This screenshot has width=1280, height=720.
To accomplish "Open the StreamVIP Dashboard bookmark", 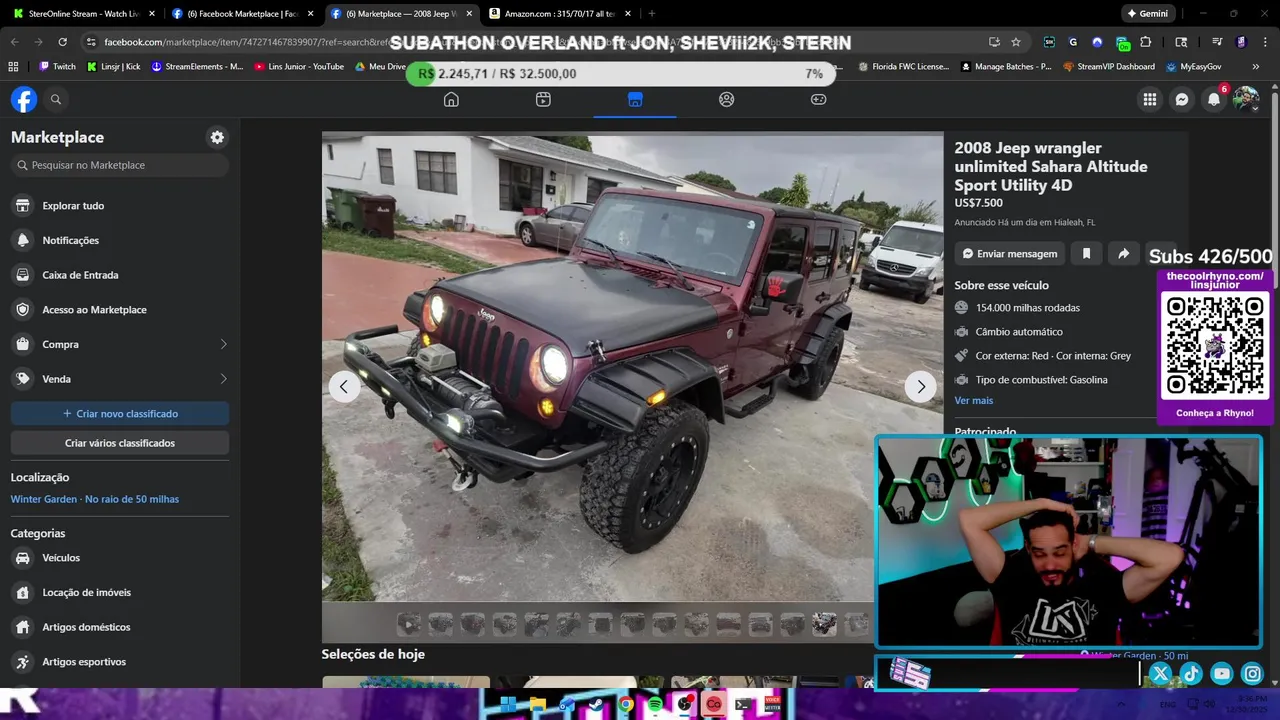I will [x=1108, y=66].
